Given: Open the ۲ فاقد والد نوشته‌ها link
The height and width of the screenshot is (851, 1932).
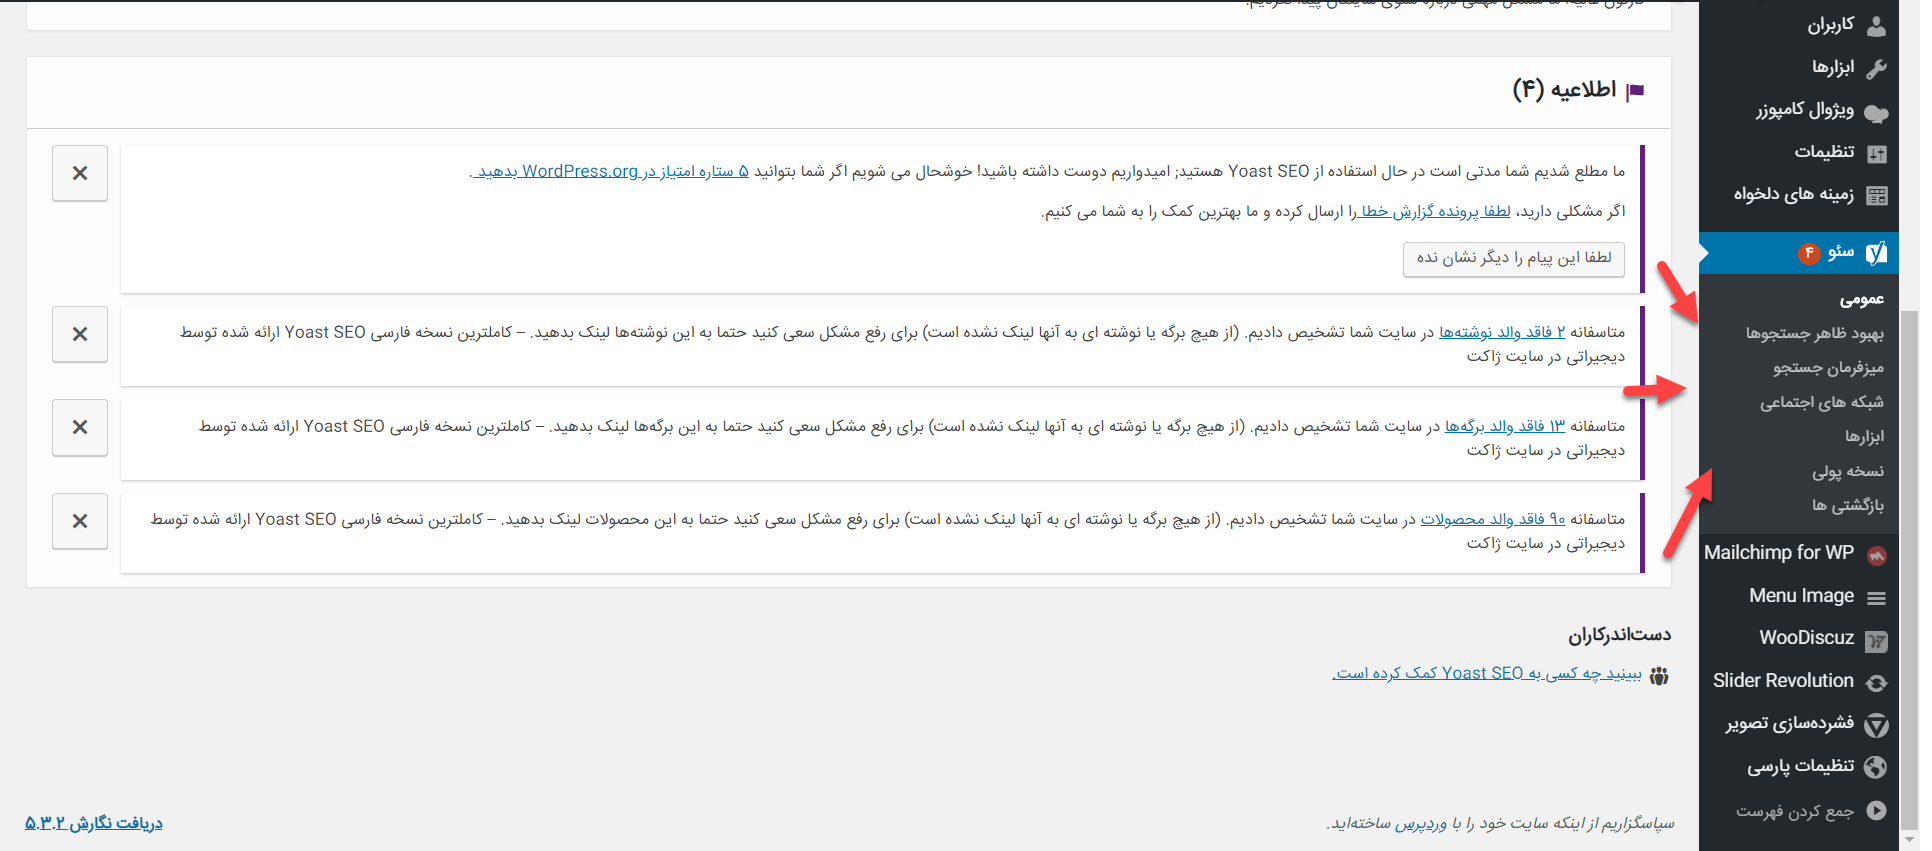Looking at the screenshot, I should pyautogui.click(x=1502, y=332).
